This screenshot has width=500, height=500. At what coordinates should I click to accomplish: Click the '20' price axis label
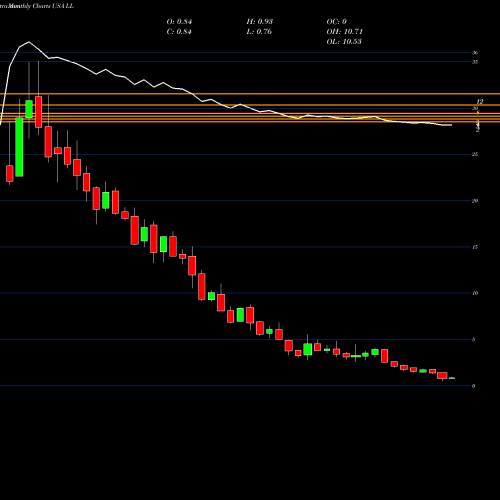pyautogui.click(x=475, y=201)
